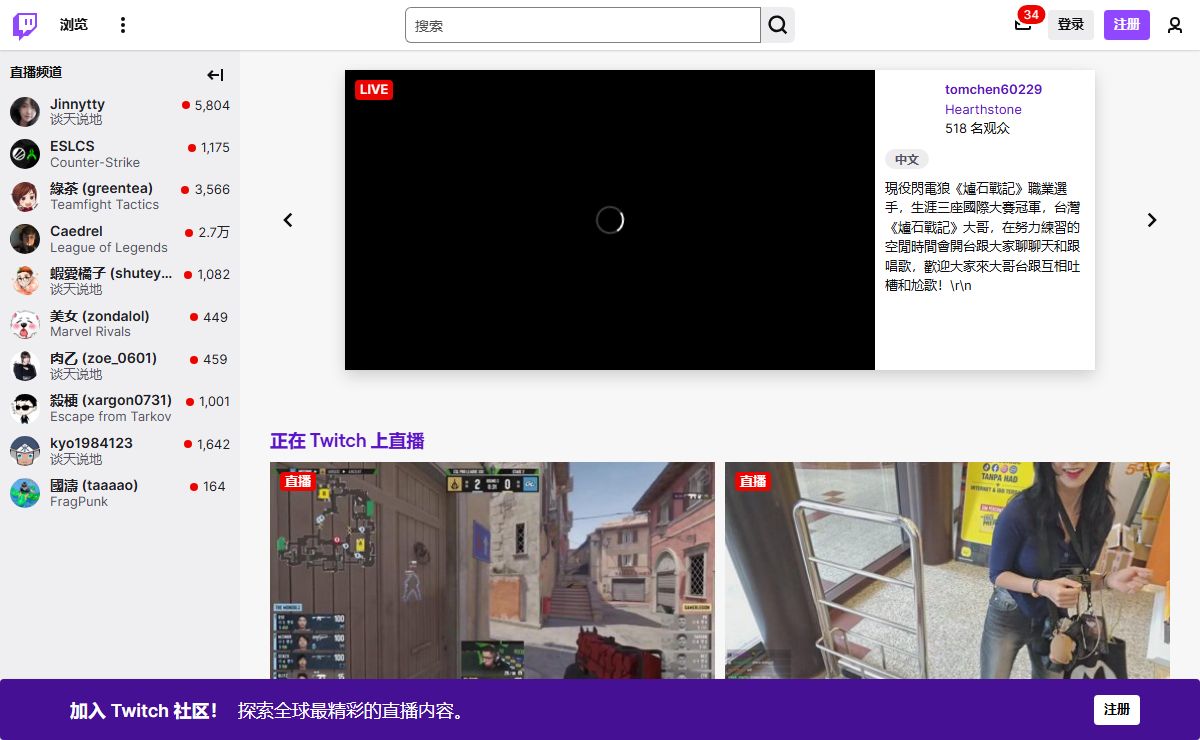Image resolution: width=1200 pixels, height=740 pixels.
Task: Open the Hearthstone game link
Action: pyautogui.click(x=983, y=109)
